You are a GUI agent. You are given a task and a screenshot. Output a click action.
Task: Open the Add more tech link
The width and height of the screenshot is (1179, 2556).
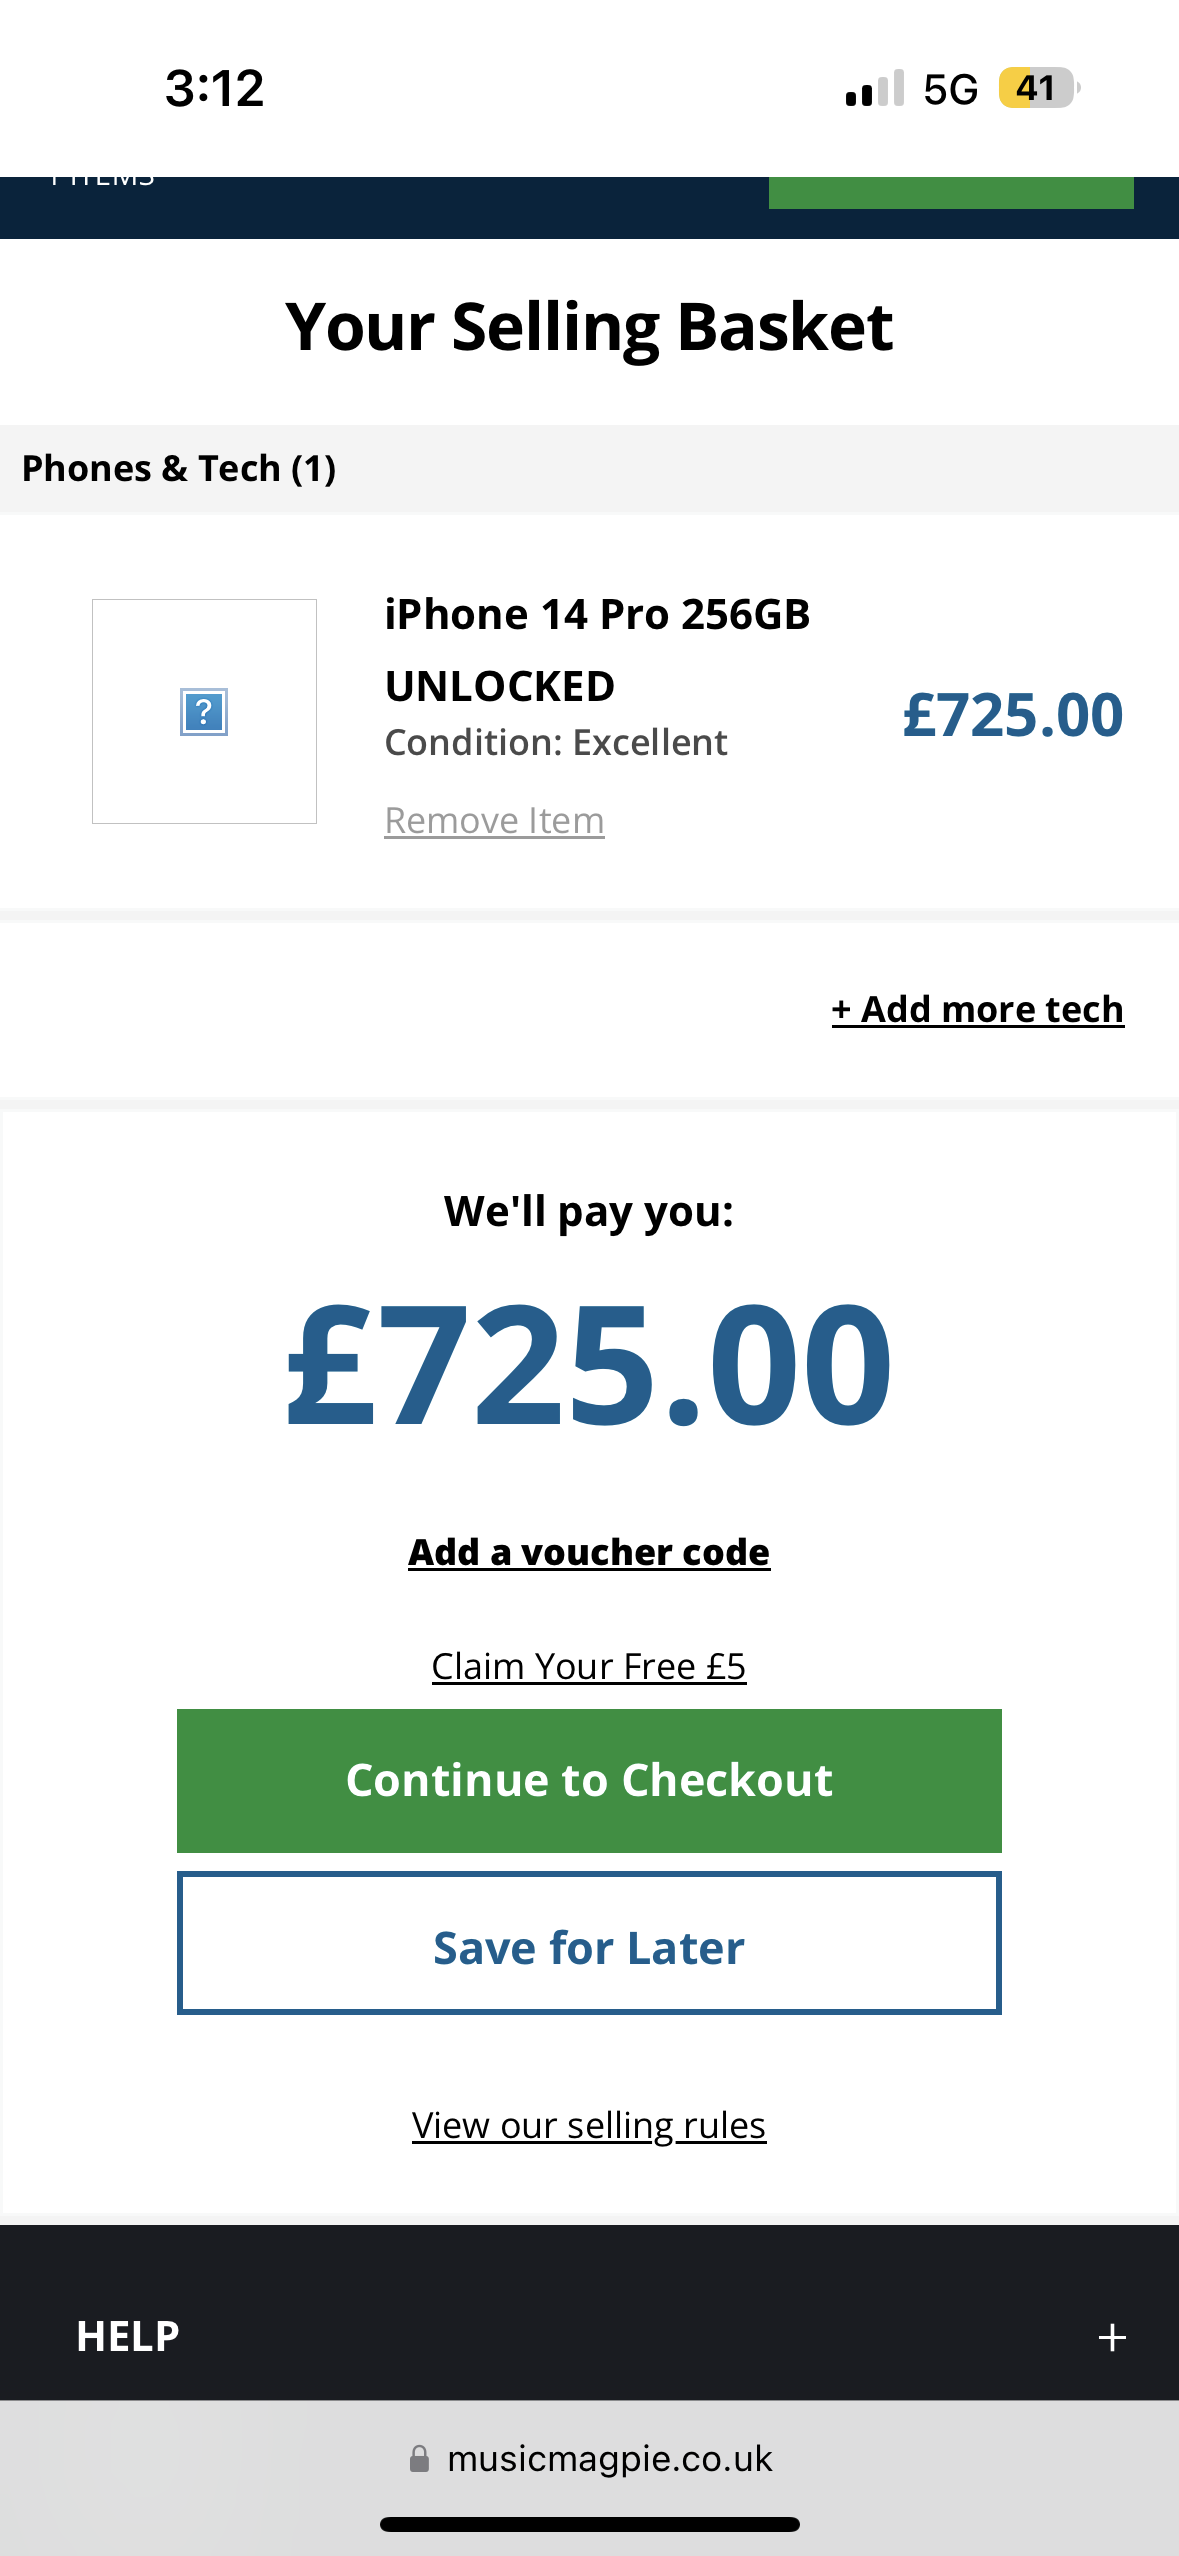[977, 1009]
